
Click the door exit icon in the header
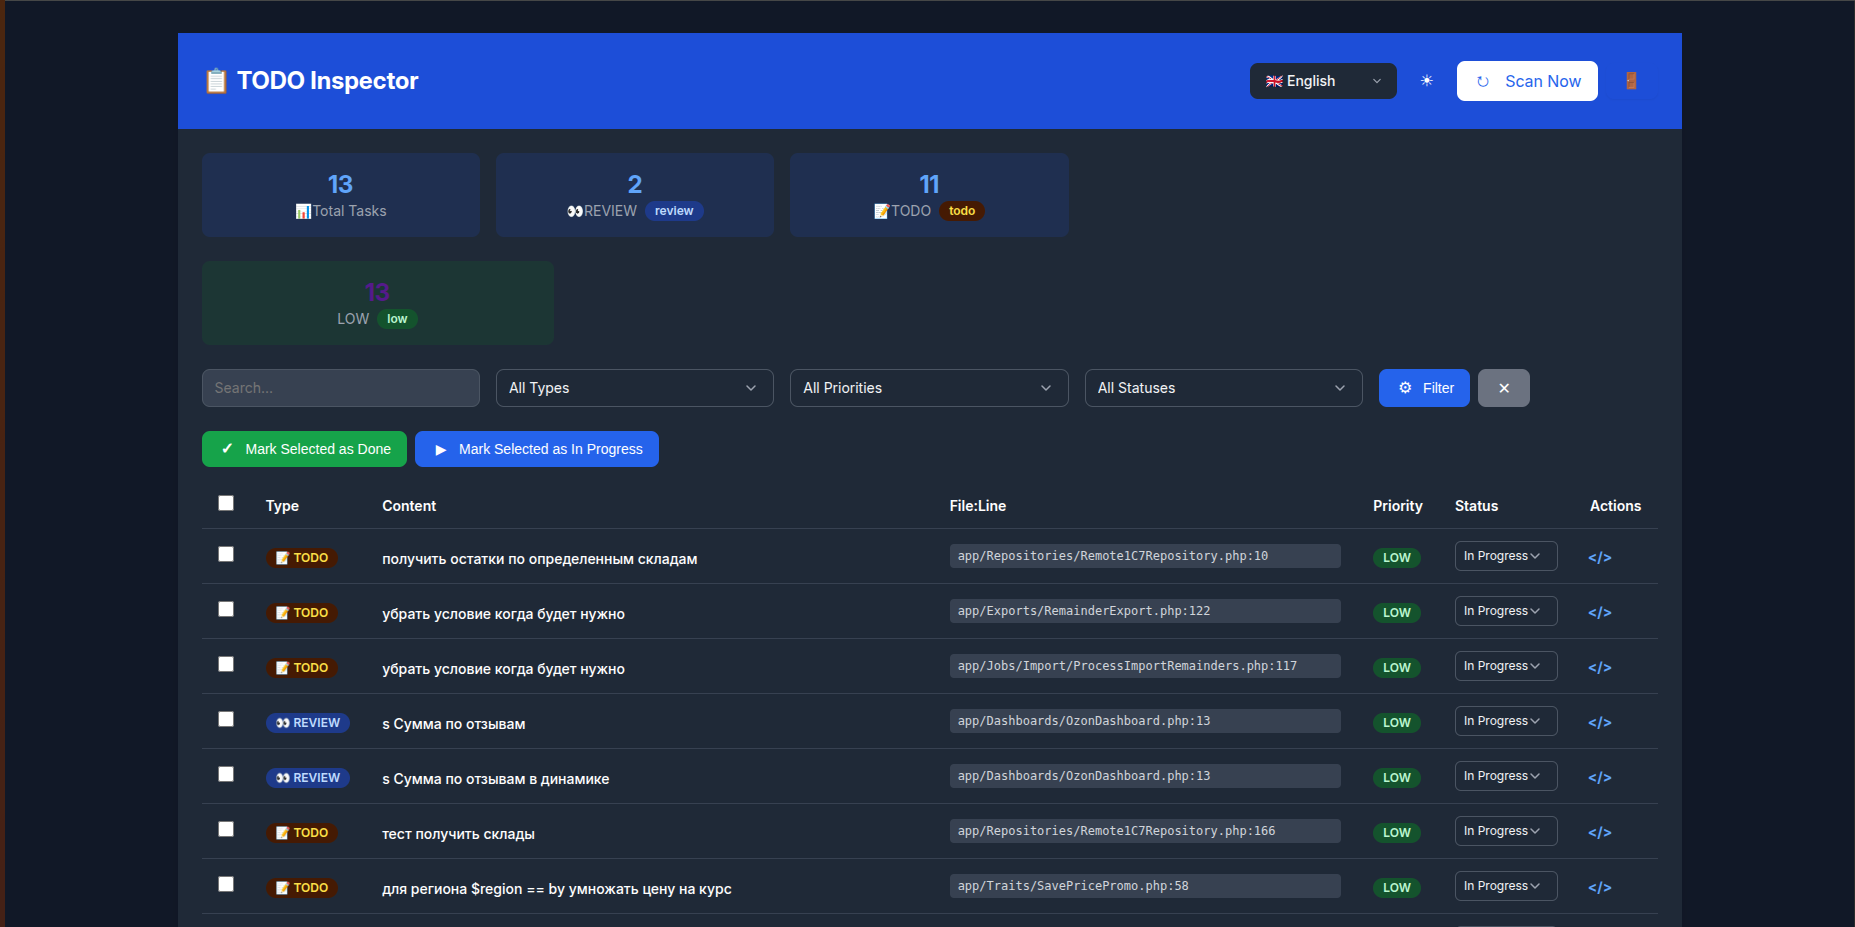1632,81
